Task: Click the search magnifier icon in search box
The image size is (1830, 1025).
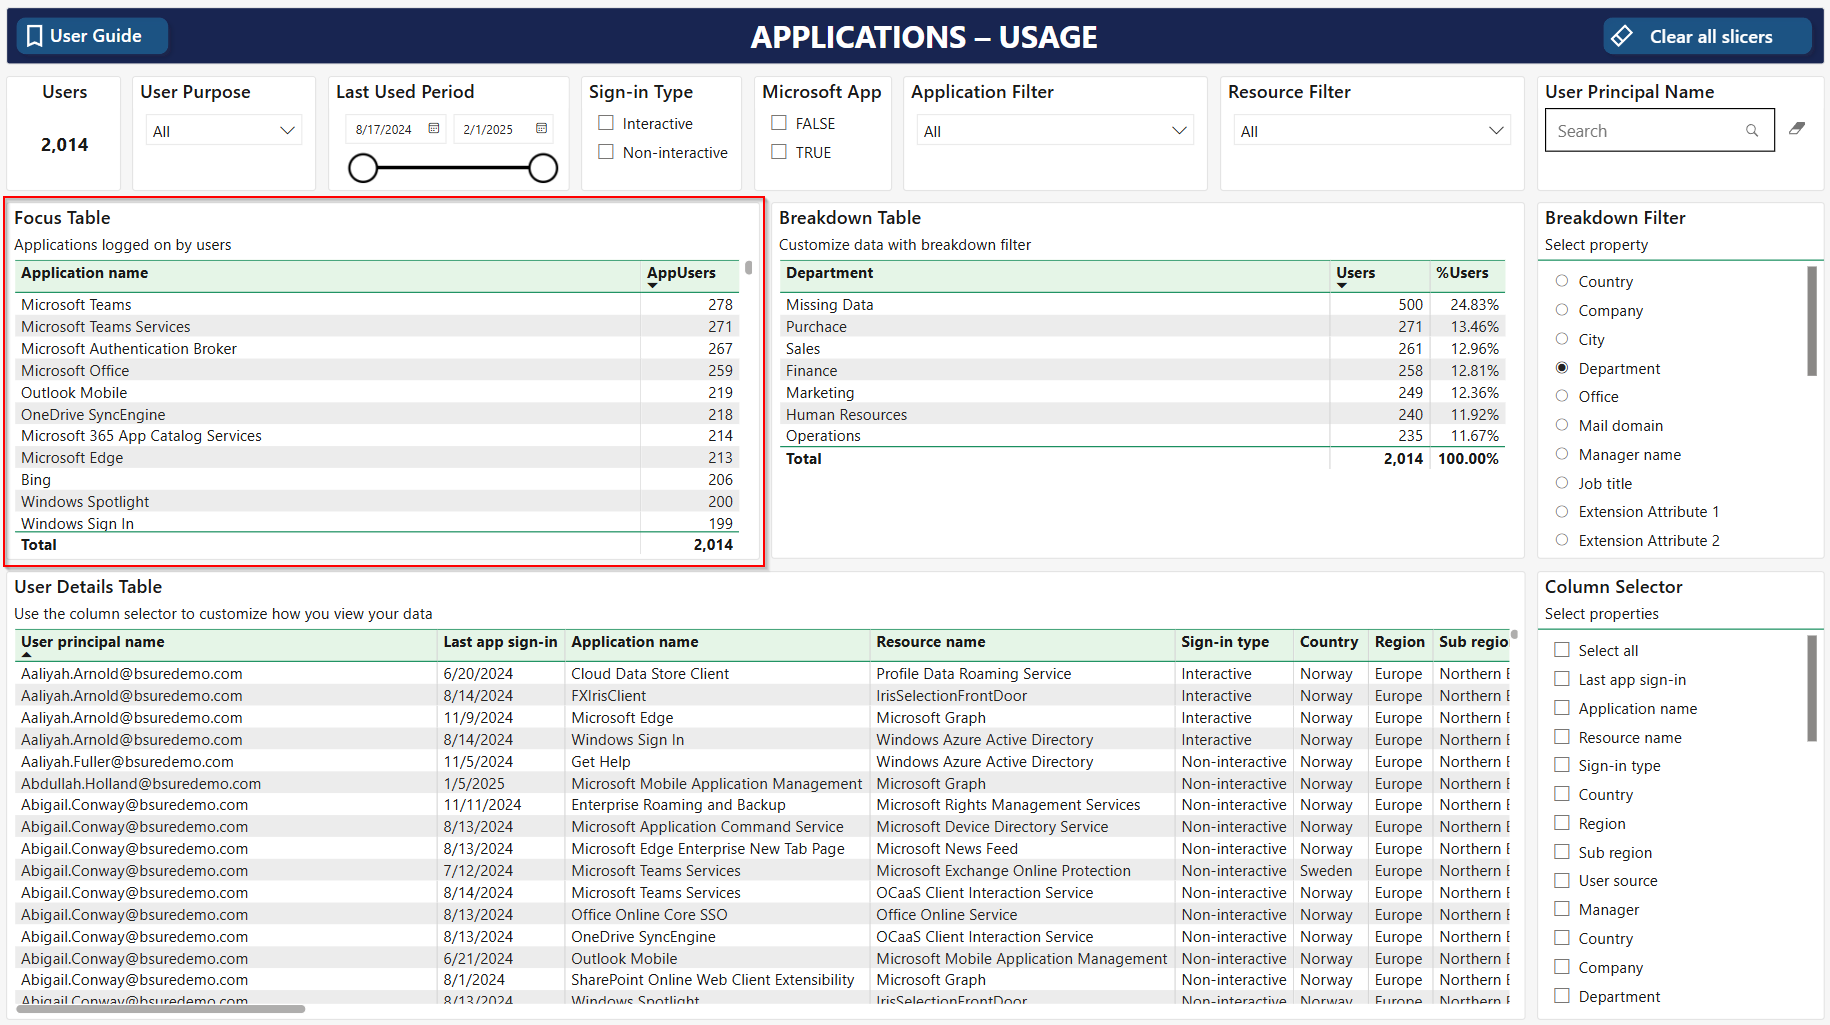Action: click(1752, 131)
